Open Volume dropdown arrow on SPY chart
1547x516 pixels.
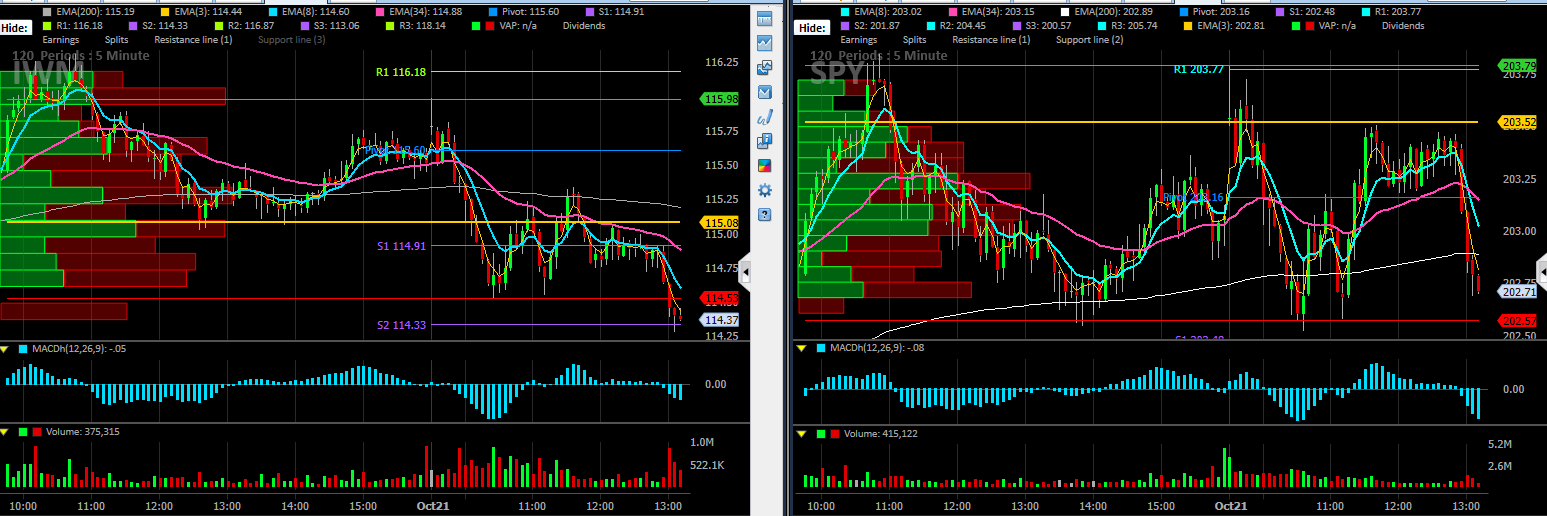801,434
